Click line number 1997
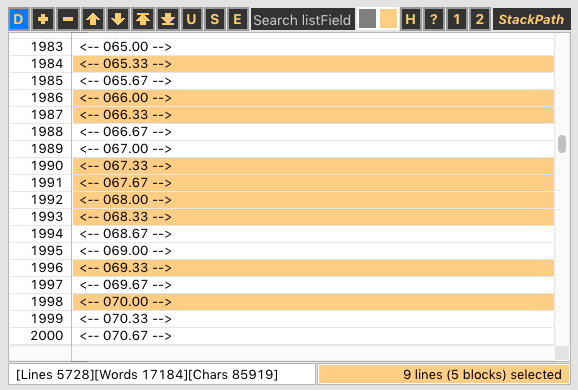Screen dimensions: 578x390 tap(47, 285)
